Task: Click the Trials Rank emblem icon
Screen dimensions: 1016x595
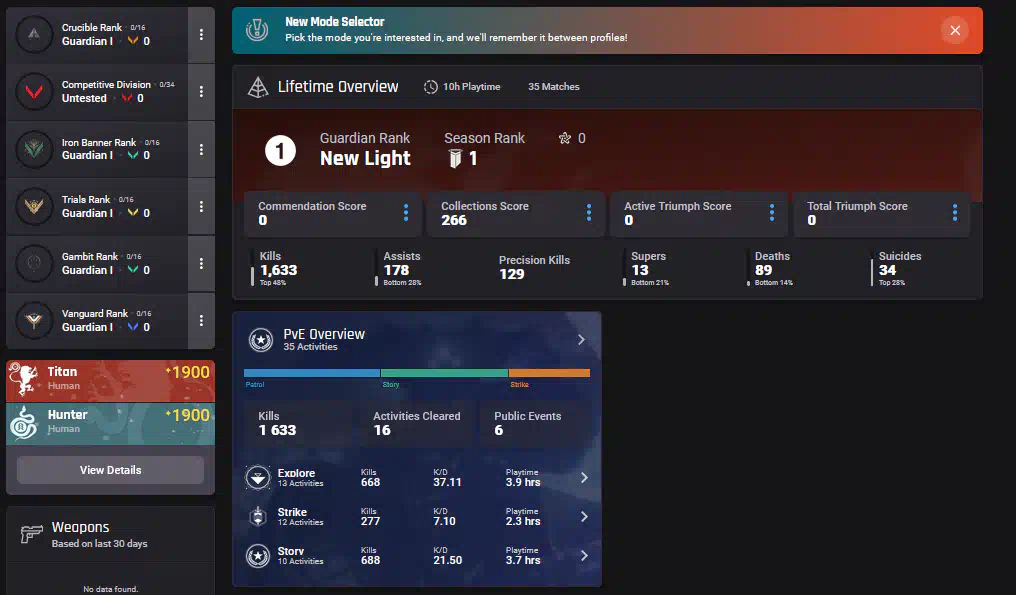Action: [34, 206]
